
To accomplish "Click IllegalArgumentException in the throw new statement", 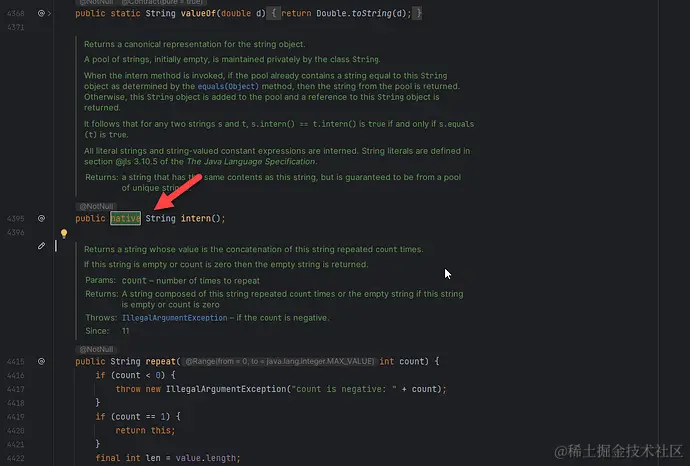I will 226,389.
